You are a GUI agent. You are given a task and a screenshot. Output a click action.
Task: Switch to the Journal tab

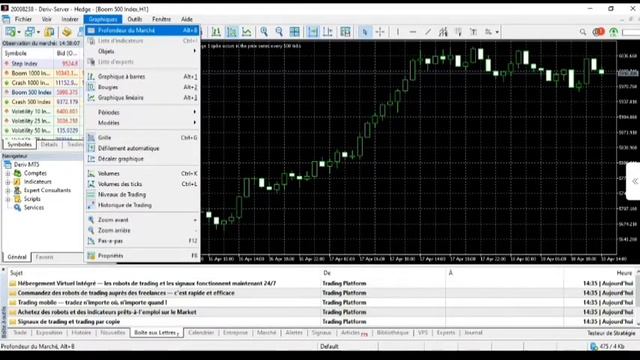point(473,333)
